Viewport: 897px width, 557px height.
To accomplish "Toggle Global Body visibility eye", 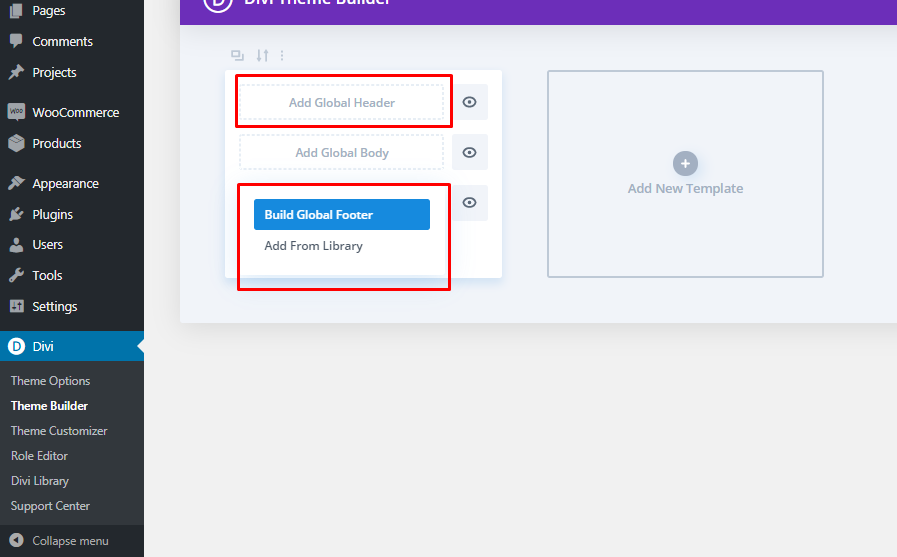I will pyautogui.click(x=470, y=153).
